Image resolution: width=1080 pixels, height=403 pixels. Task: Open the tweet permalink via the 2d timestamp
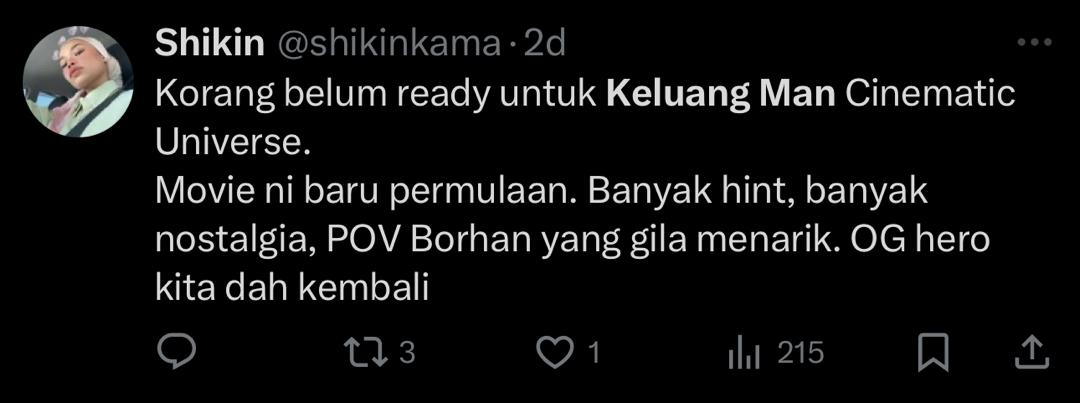(x=545, y=45)
